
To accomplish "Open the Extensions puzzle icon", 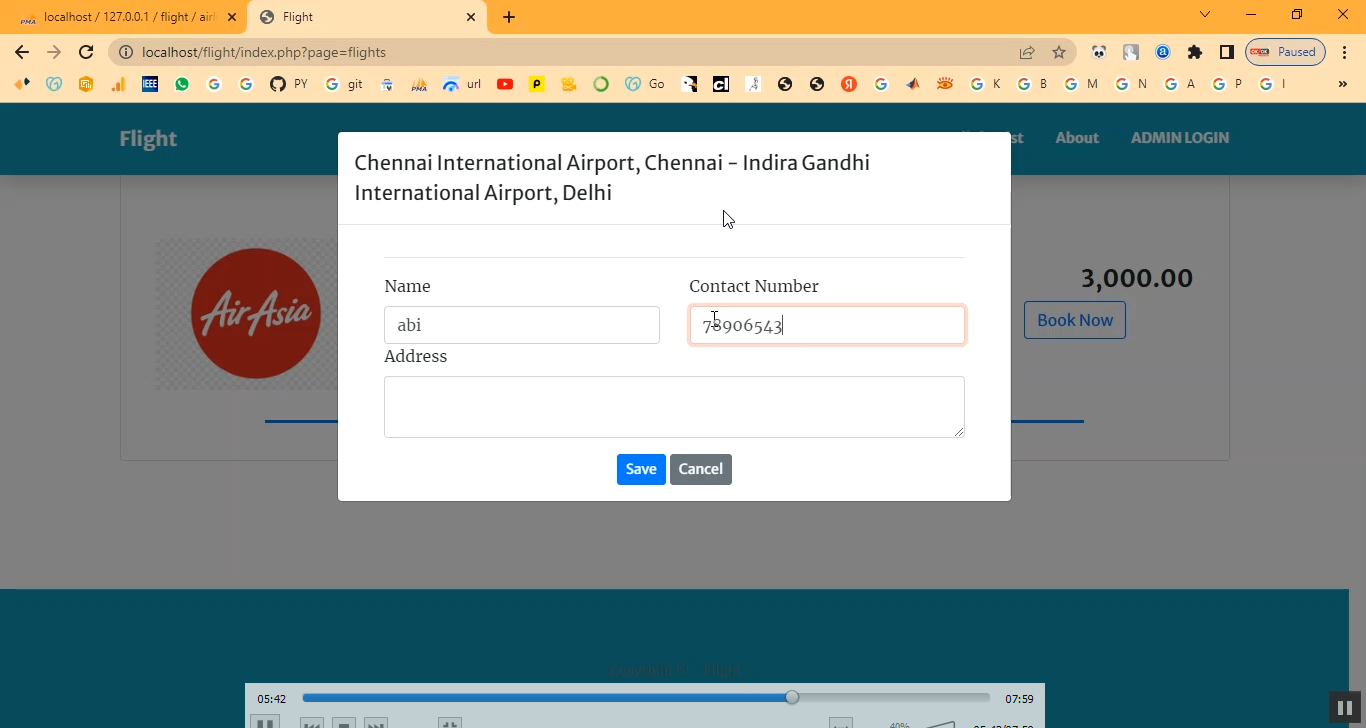I will 1195,52.
